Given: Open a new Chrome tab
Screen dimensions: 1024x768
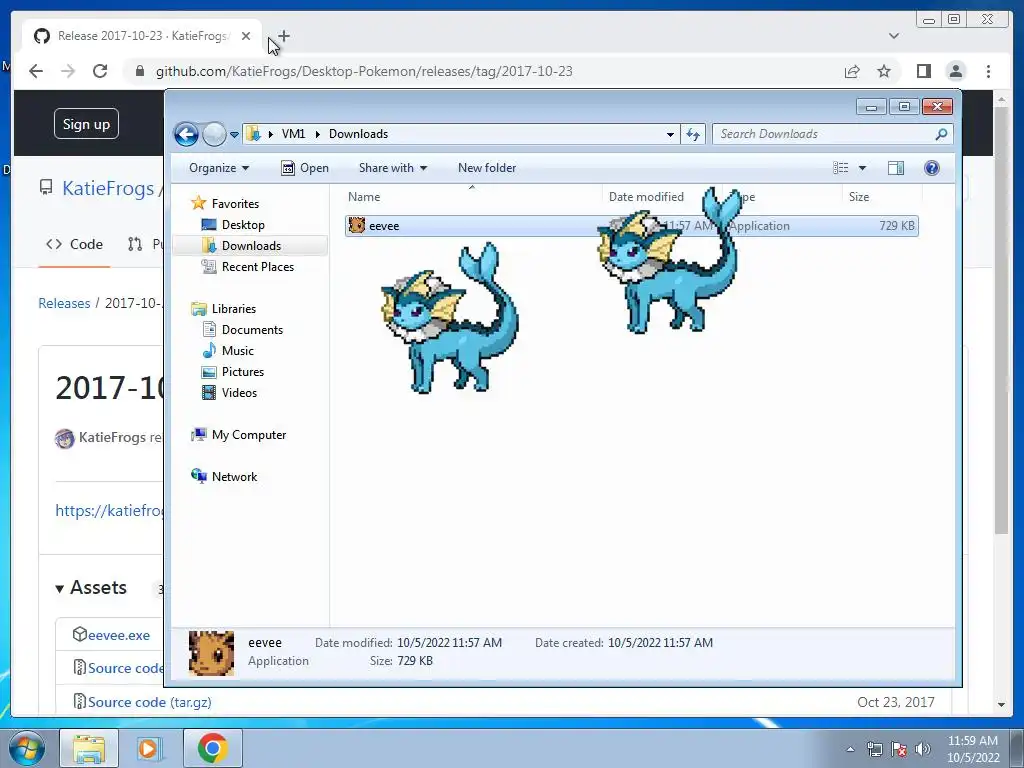Looking at the screenshot, I should pos(283,36).
